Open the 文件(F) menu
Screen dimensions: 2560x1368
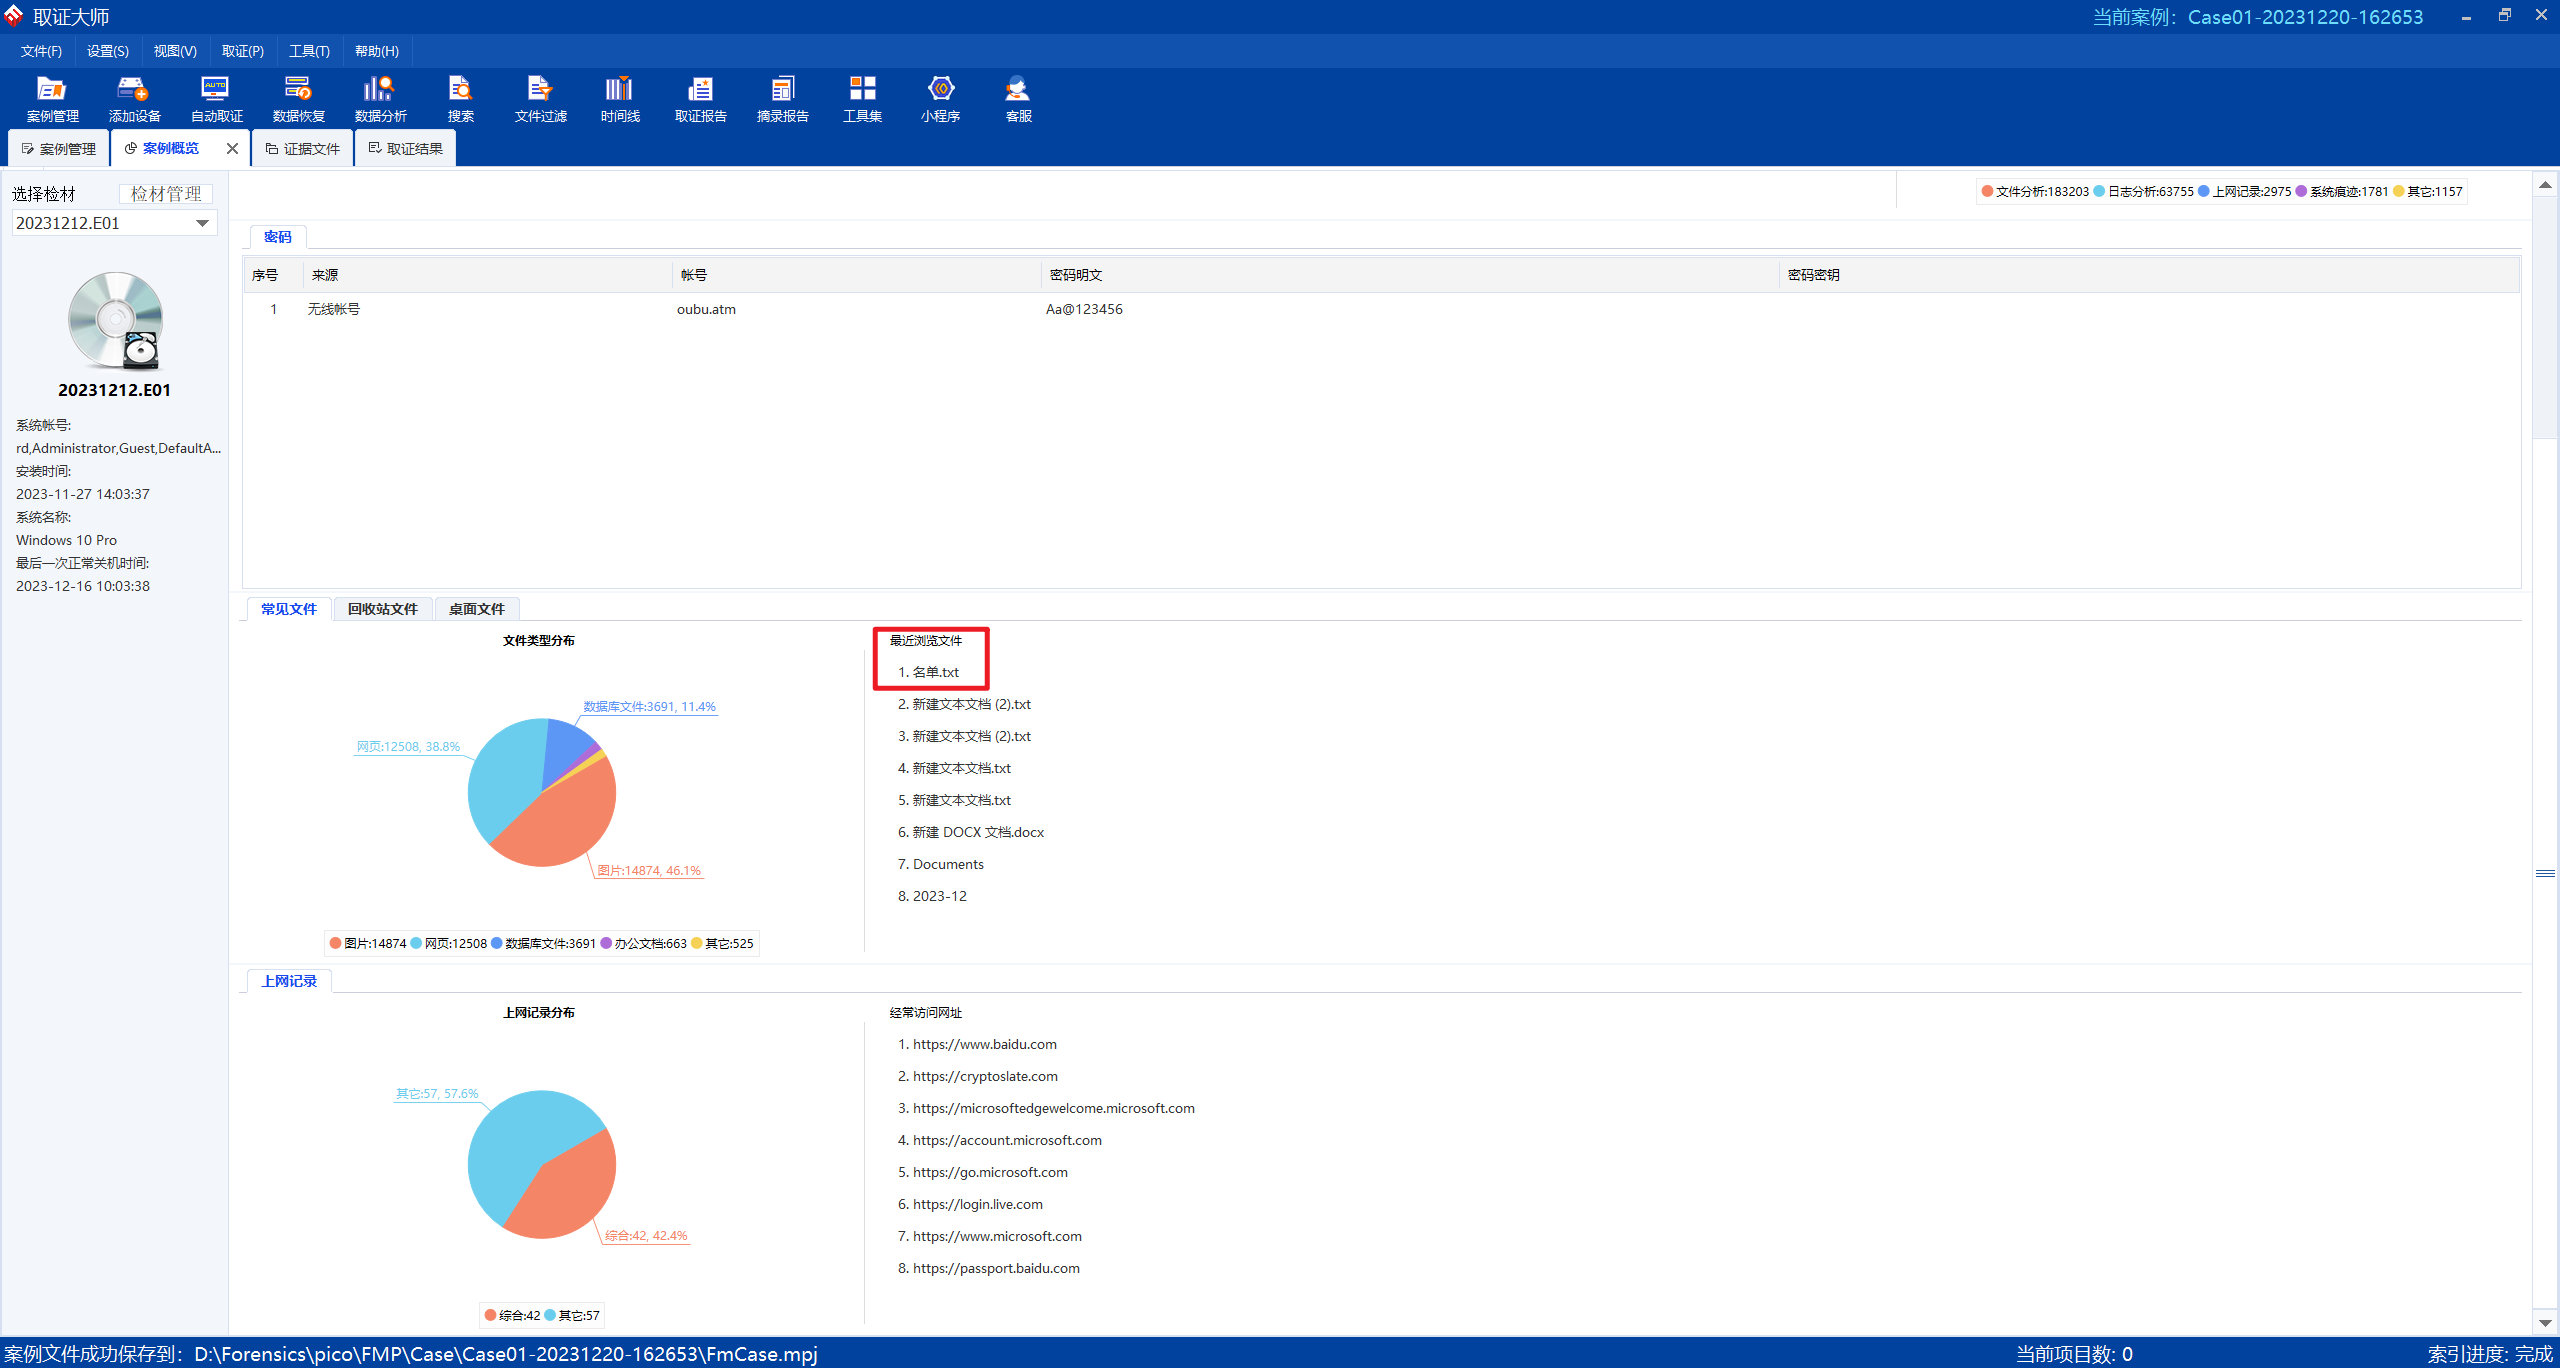tap(41, 51)
